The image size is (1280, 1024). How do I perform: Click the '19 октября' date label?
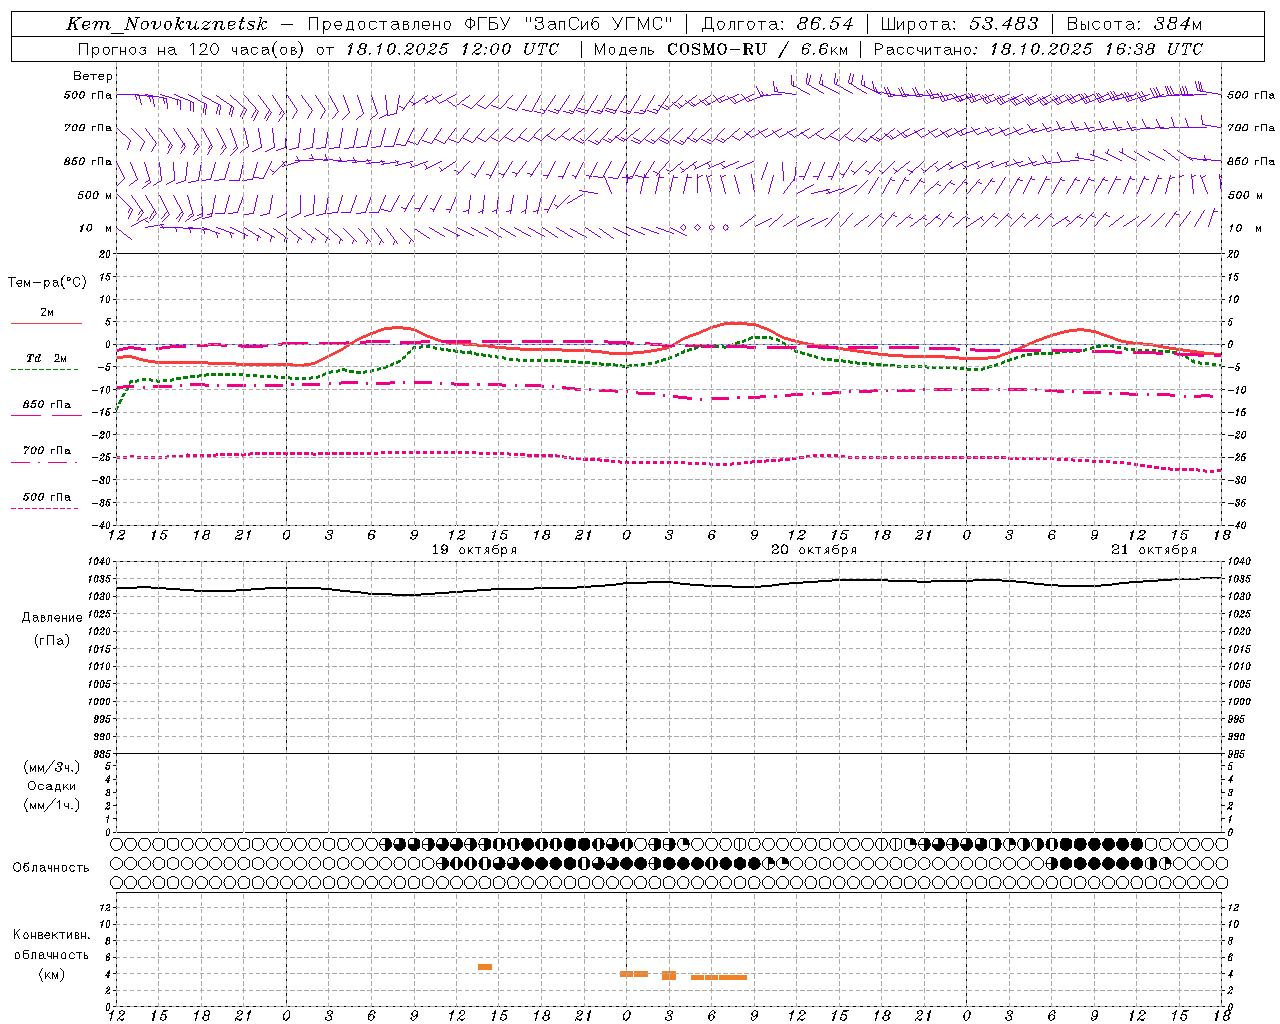(x=474, y=550)
